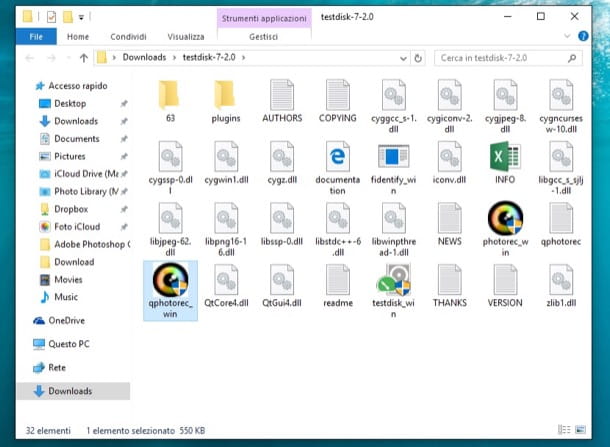Select iconv.dll file
Viewport: 610px width, 447px height.
[449, 163]
